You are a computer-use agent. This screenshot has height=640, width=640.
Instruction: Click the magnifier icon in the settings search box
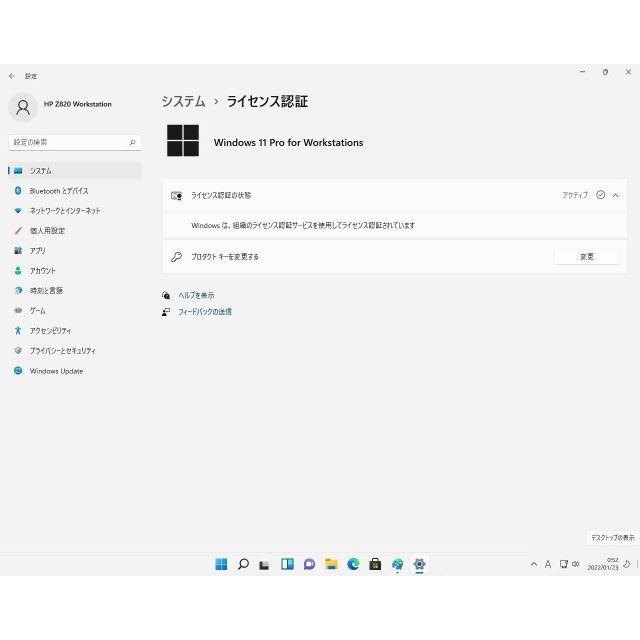132,142
